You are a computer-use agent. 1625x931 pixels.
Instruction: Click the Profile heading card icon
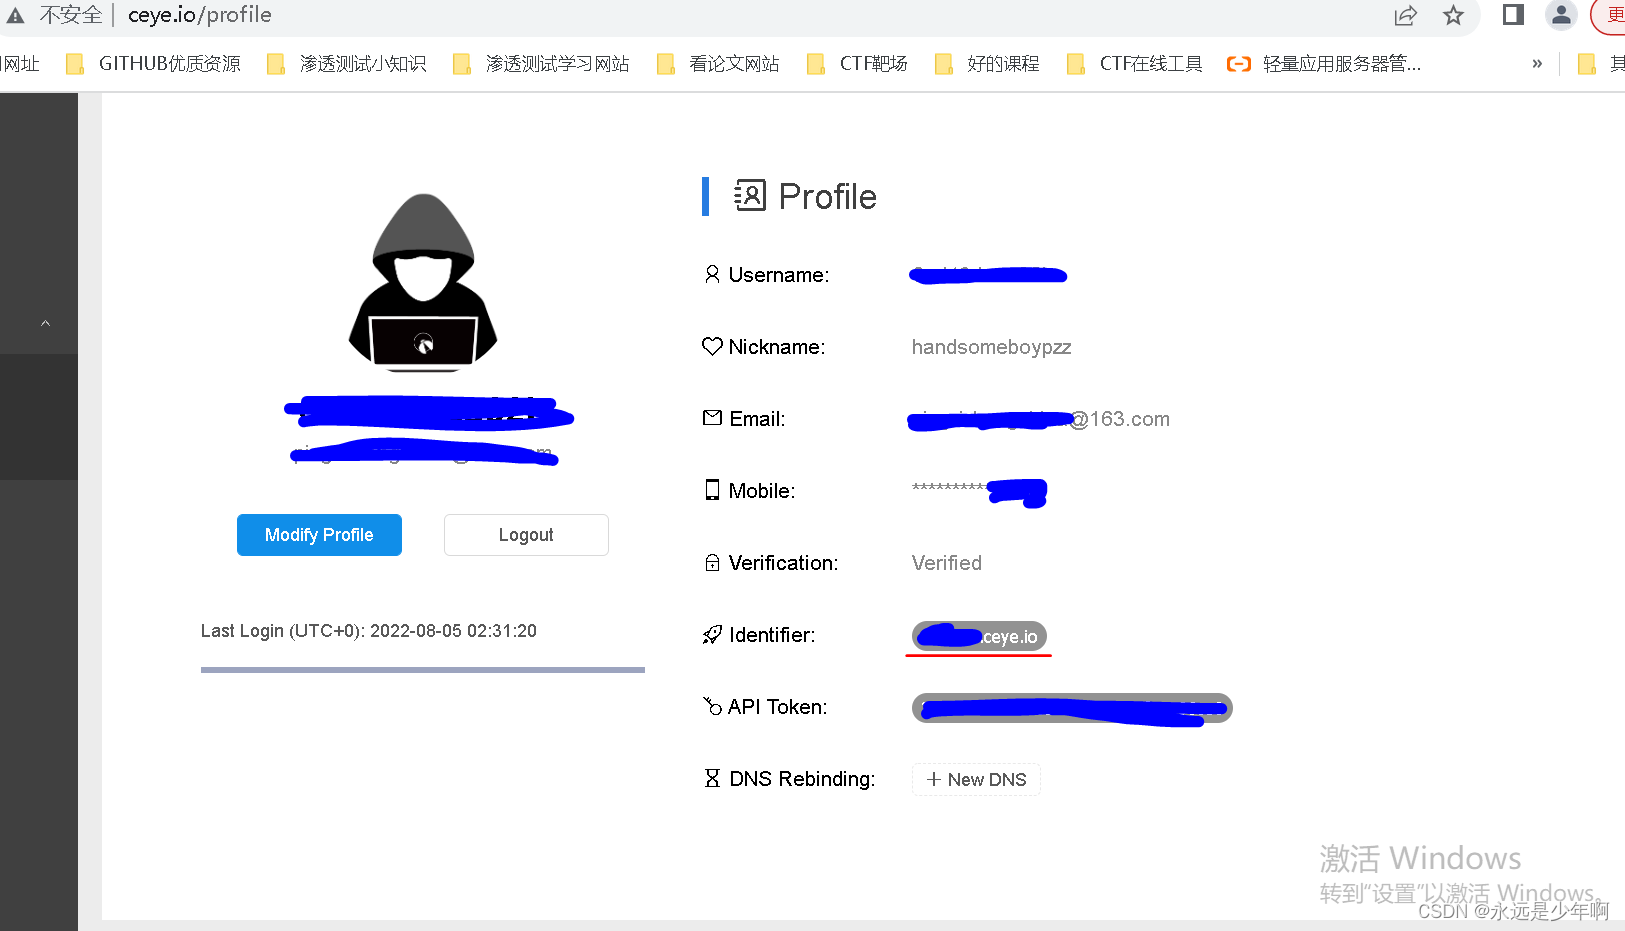click(749, 196)
